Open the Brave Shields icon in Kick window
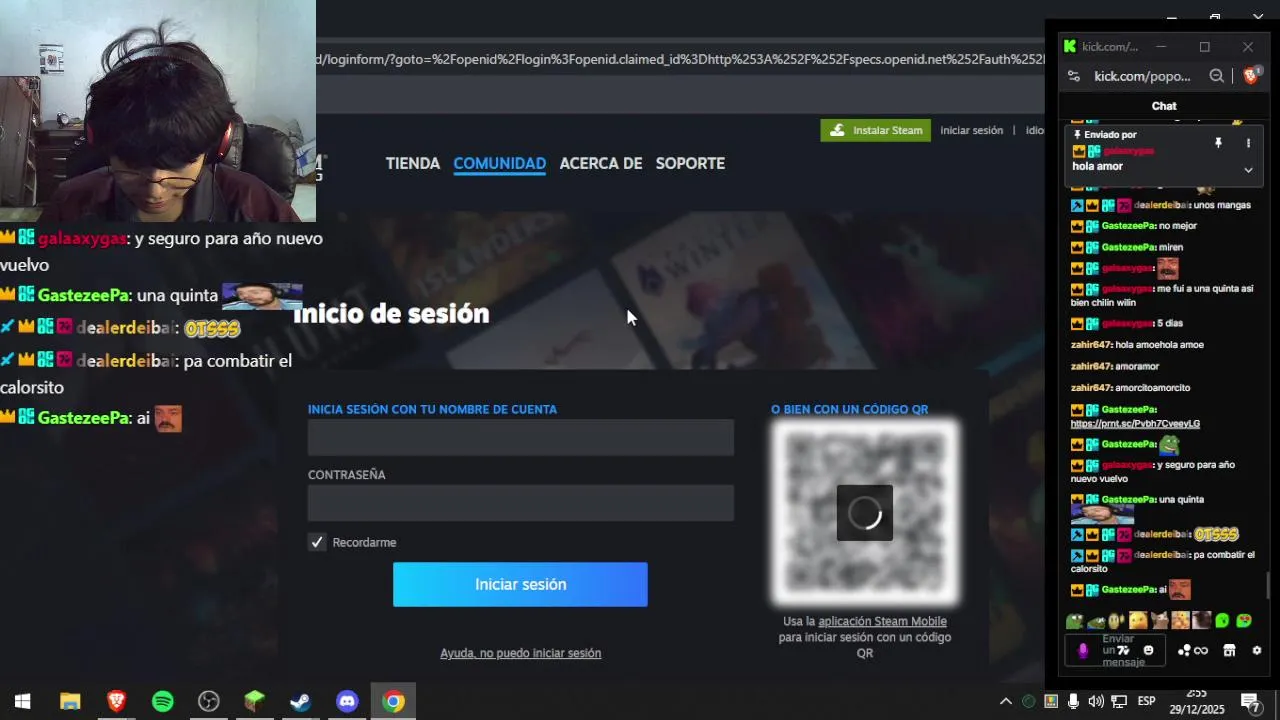The height and width of the screenshot is (720, 1280). [x=1250, y=76]
